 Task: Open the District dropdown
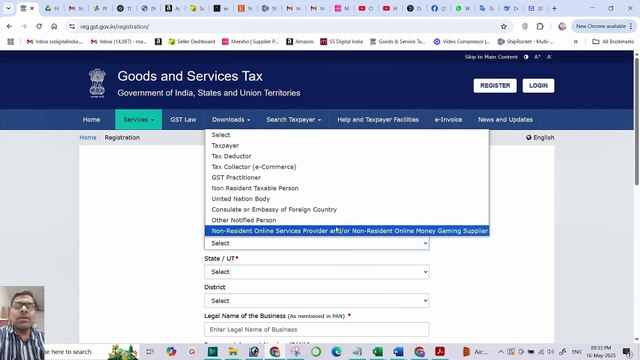pyautogui.click(x=317, y=301)
